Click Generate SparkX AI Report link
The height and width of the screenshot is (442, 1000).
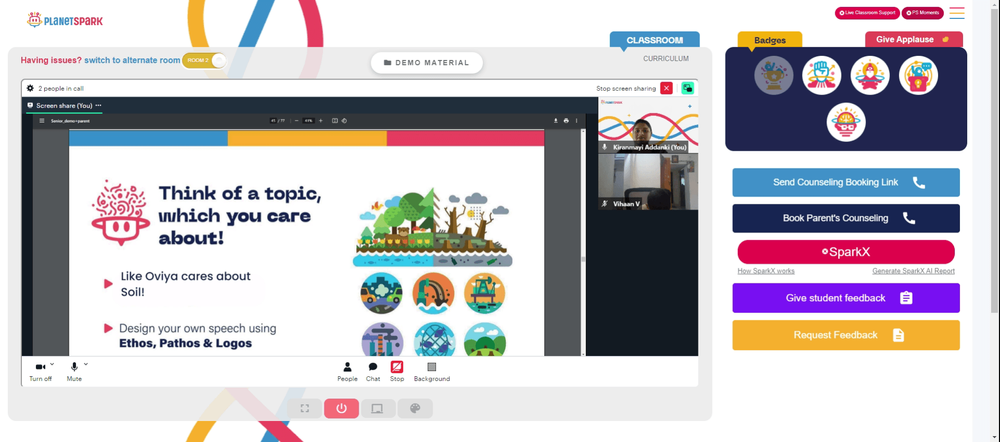(913, 271)
